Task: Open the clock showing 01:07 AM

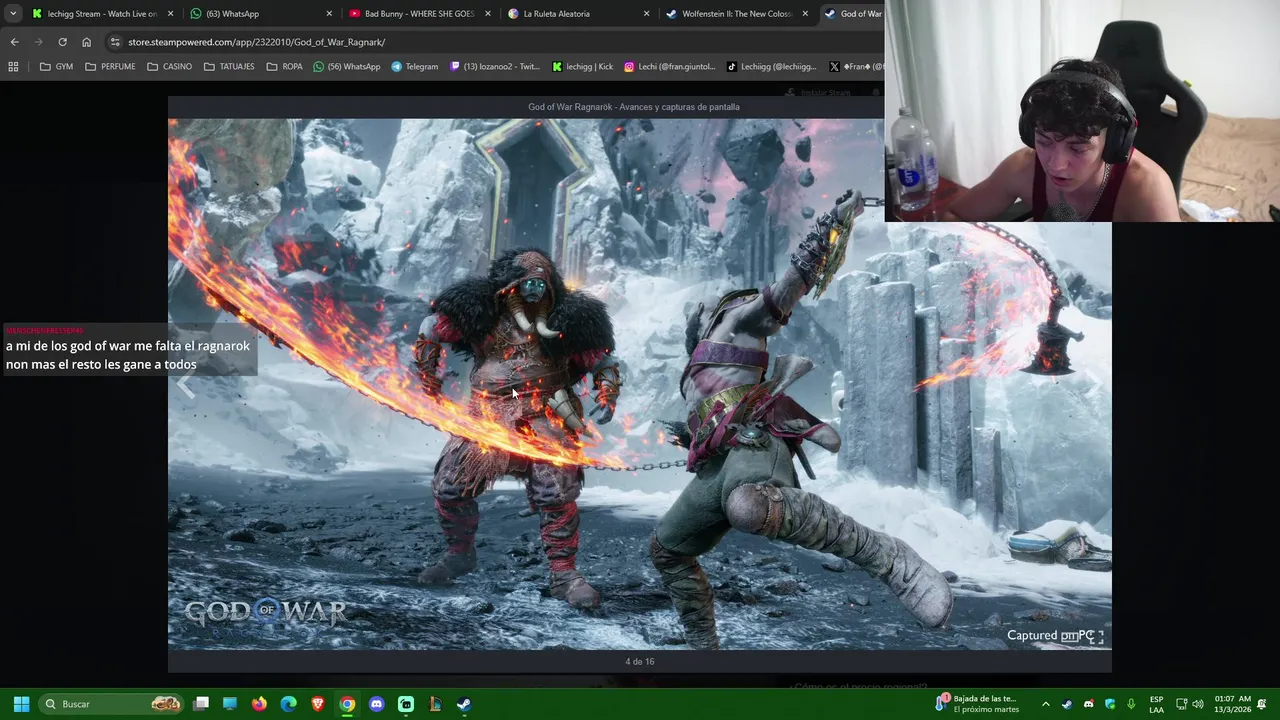Action: 1232,704
